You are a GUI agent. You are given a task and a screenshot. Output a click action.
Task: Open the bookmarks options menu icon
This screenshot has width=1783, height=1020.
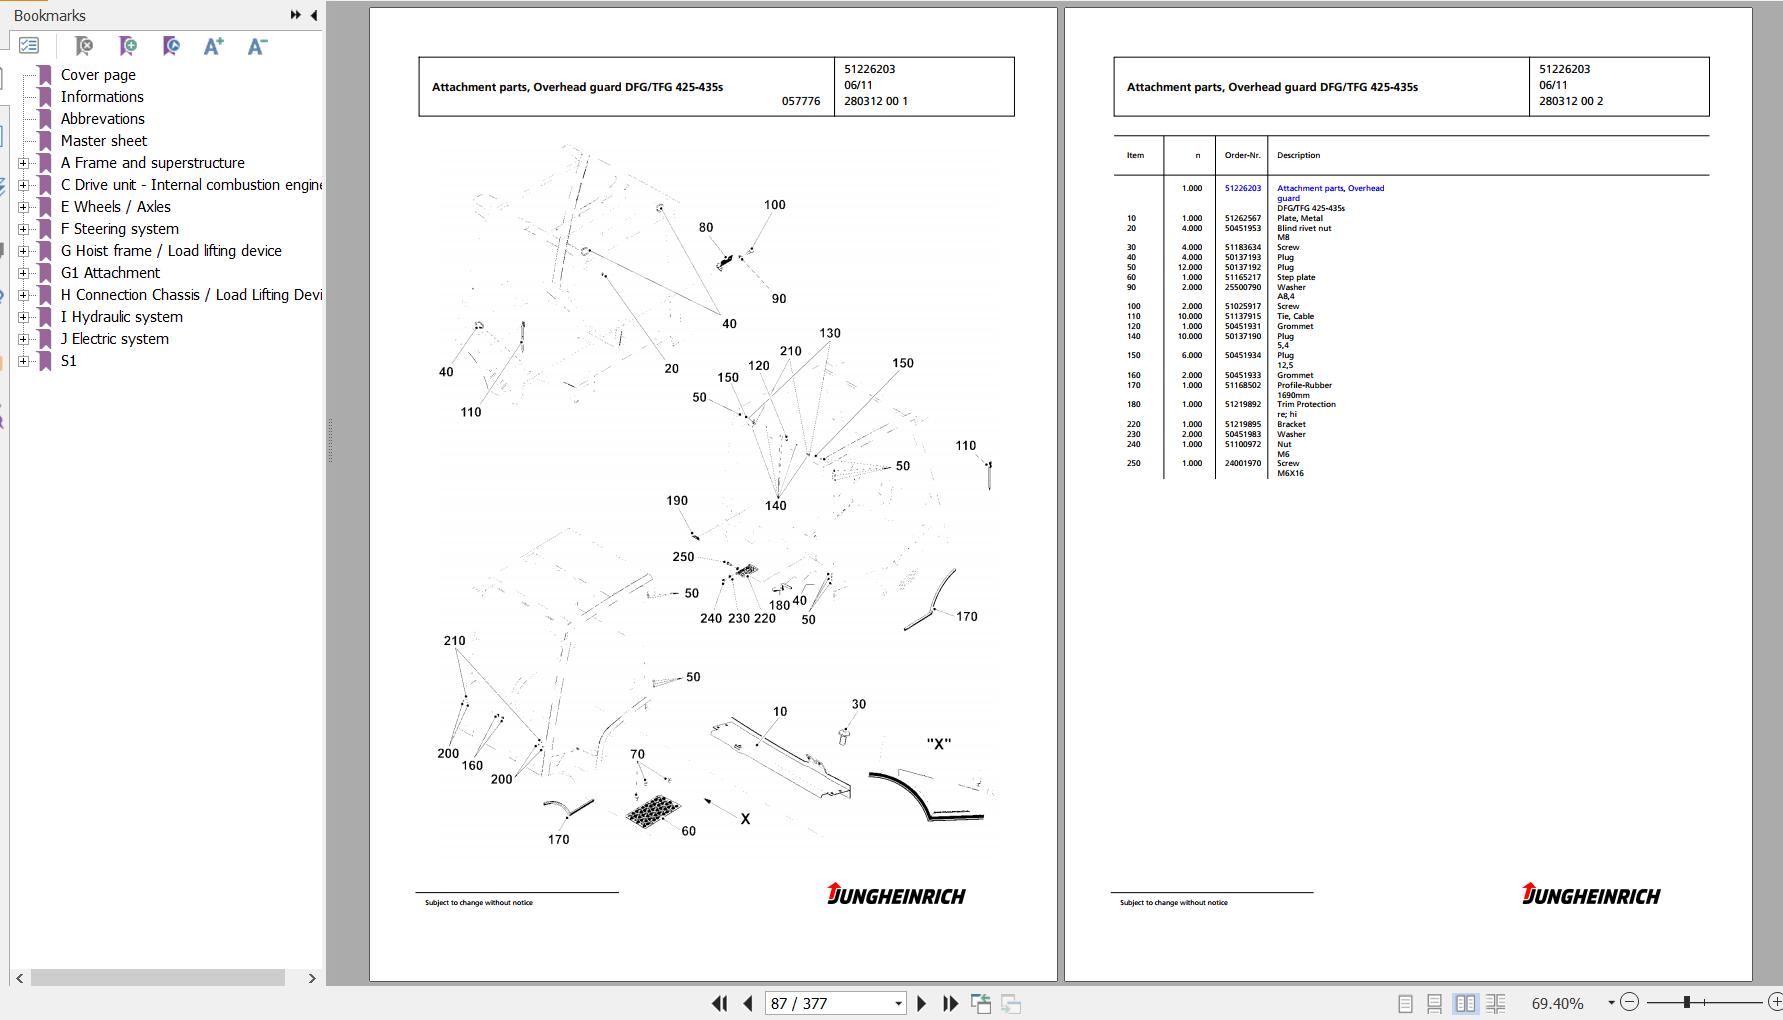pyautogui.click(x=29, y=46)
